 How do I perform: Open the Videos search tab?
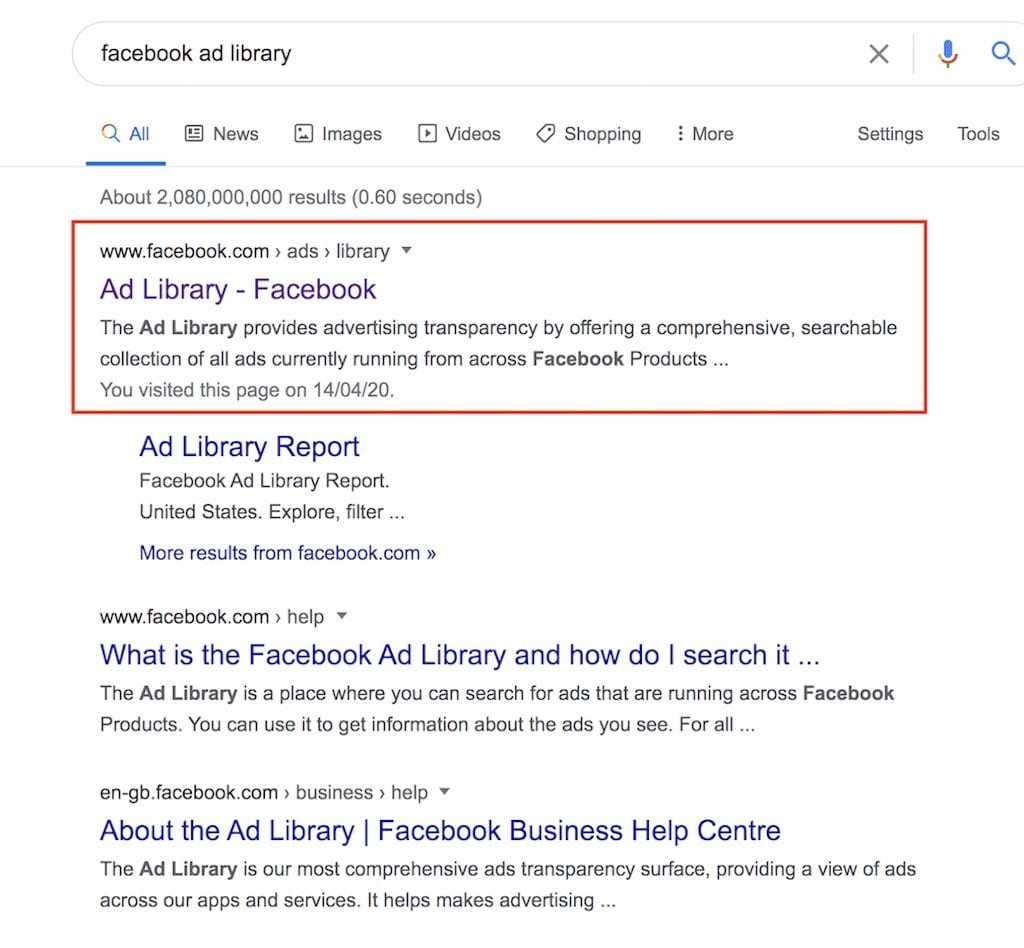coord(458,133)
